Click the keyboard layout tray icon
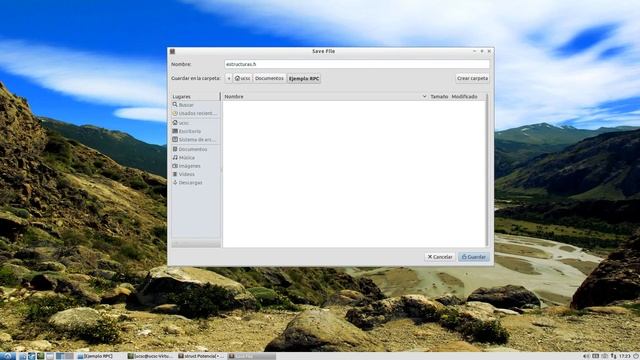This screenshot has height=360, width=640. point(596,356)
